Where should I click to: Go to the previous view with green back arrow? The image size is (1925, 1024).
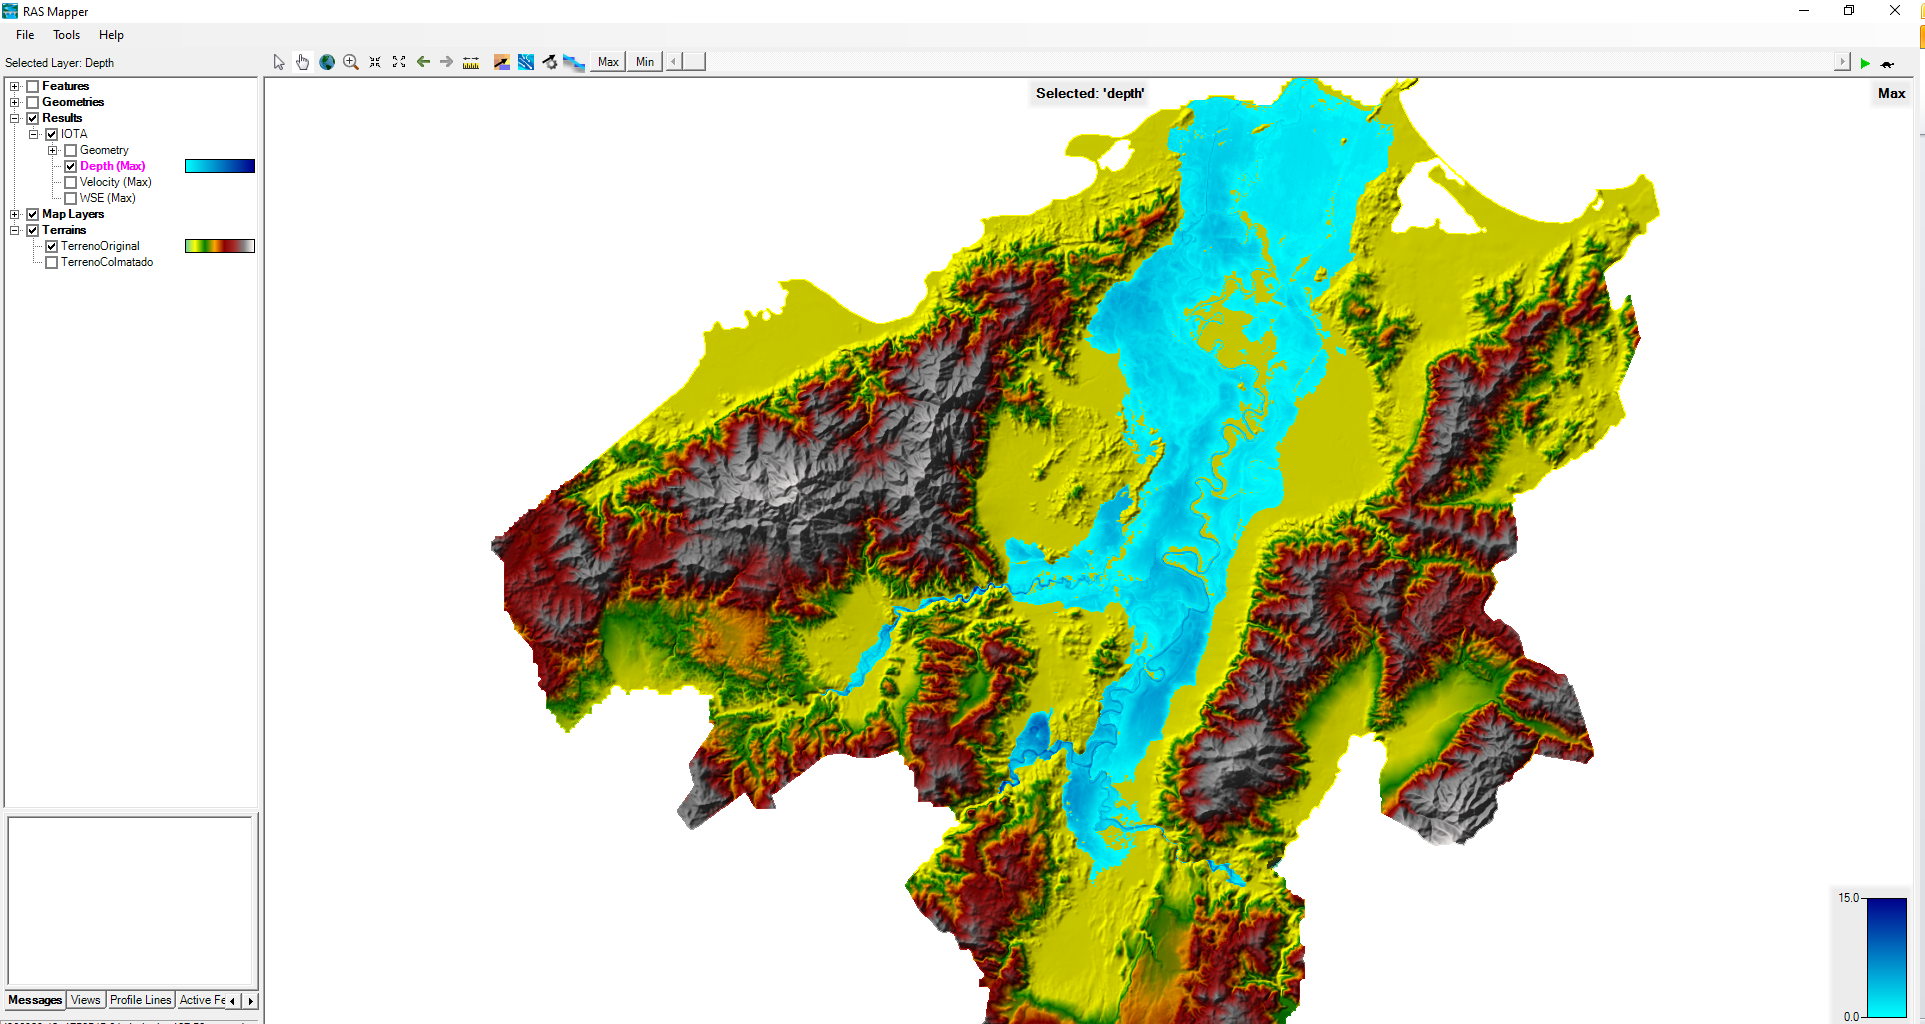(x=423, y=62)
